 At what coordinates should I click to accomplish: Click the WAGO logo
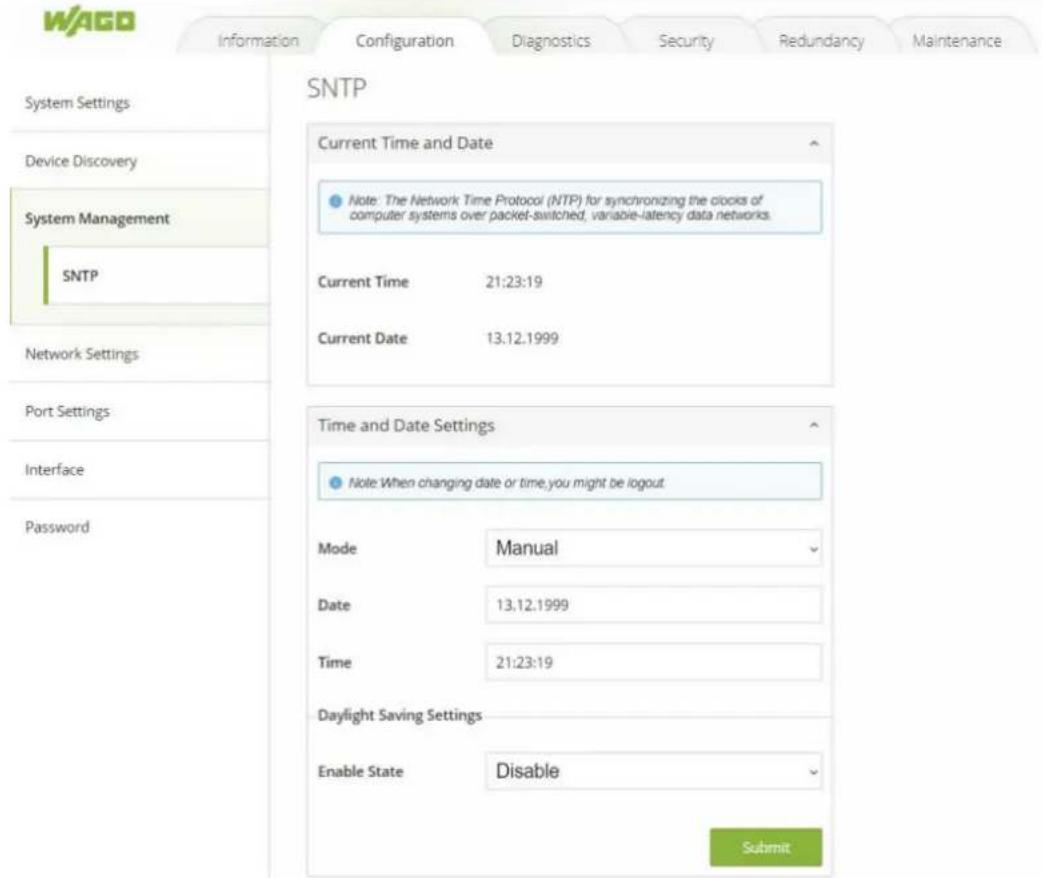[90, 21]
